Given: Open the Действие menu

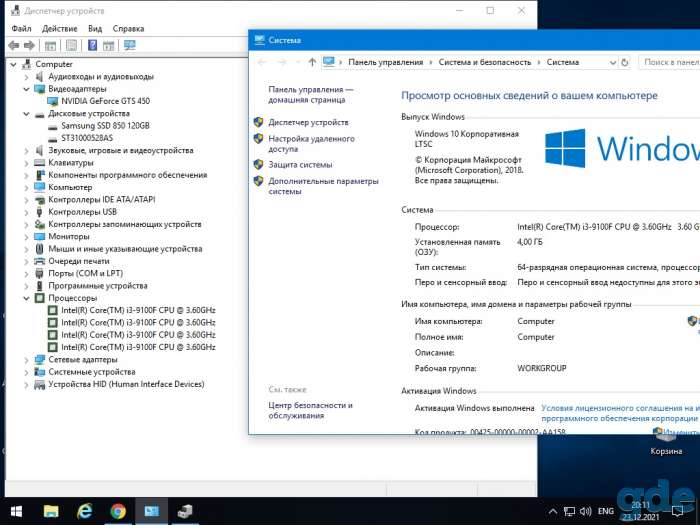Looking at the screenshot, I should (x=59, y=29).
